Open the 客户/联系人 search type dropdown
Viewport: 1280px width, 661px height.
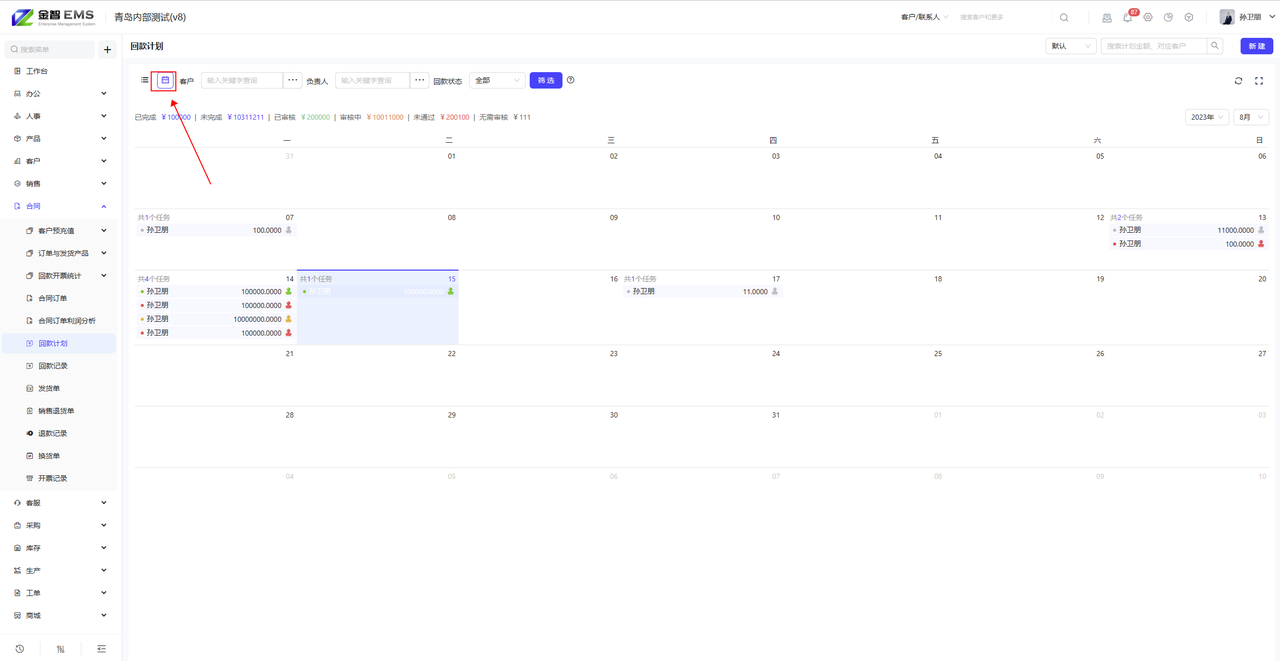click(924, 17)
